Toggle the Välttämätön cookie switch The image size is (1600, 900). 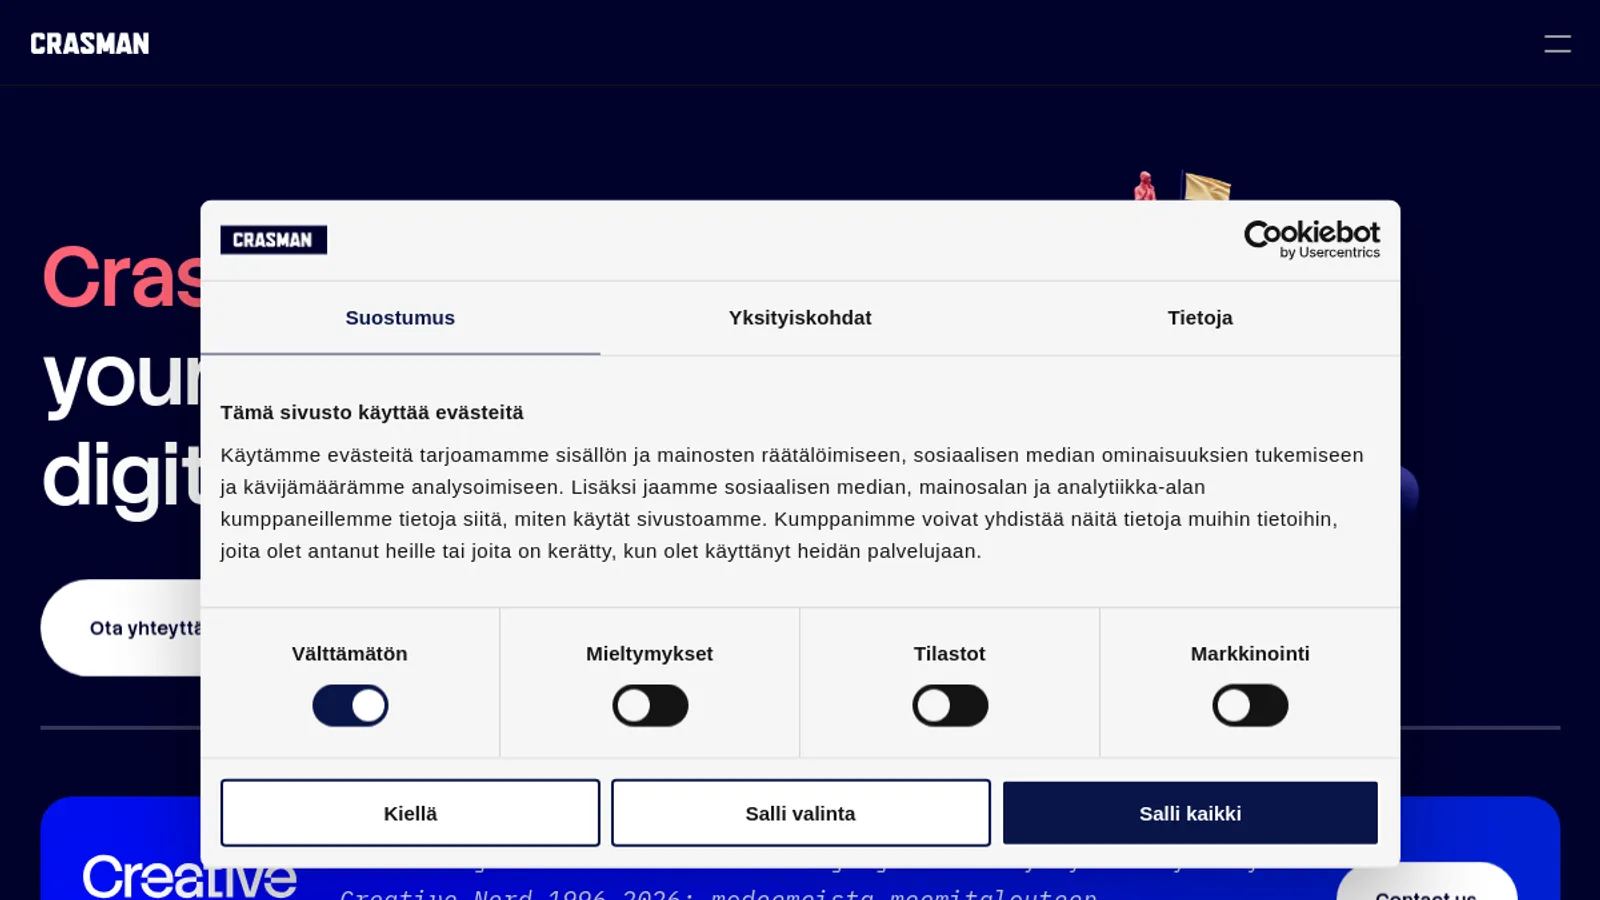tap(350, 706)
